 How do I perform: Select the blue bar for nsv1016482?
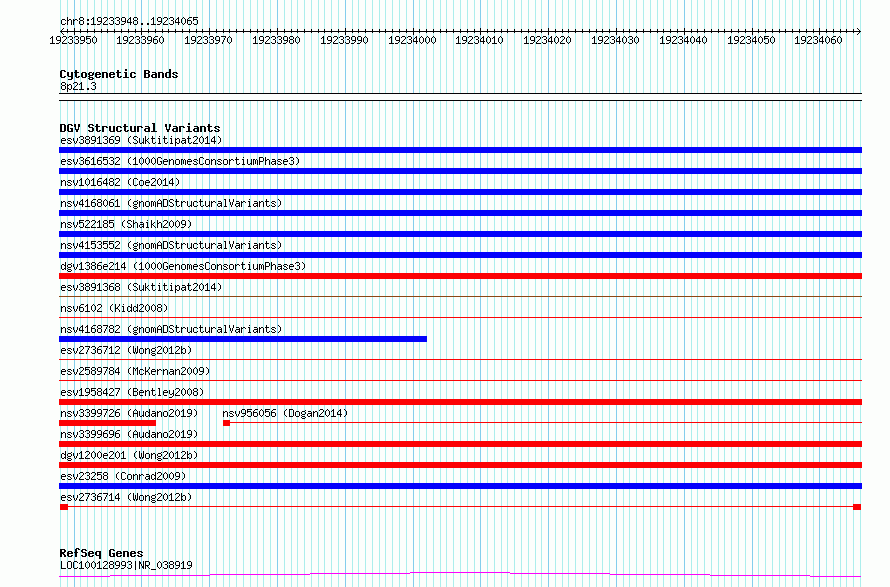(x=460, y=192)
